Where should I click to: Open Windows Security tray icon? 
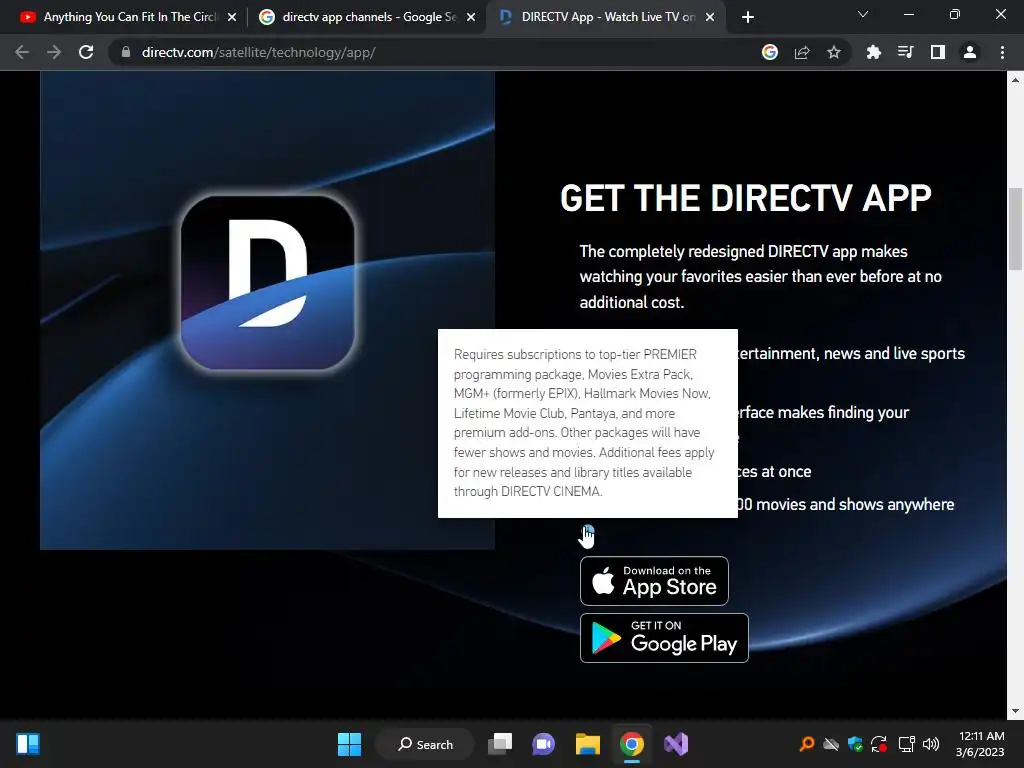855,744
